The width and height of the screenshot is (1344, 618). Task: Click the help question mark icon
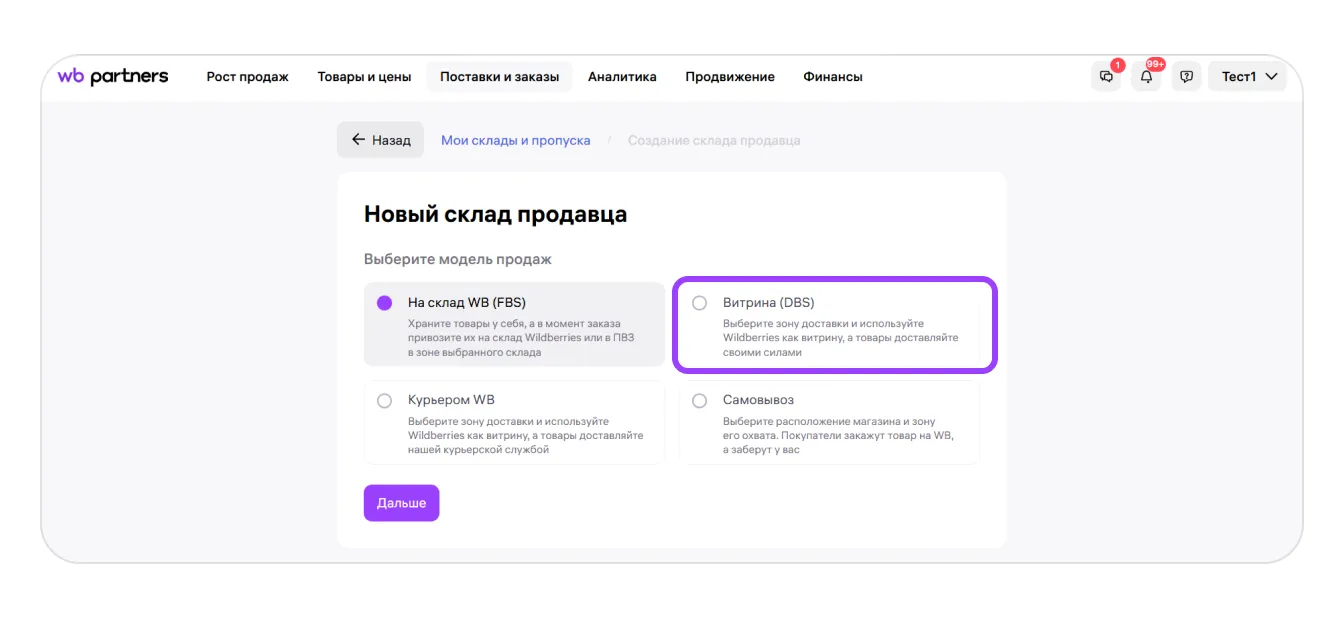tap(1186, 77)
